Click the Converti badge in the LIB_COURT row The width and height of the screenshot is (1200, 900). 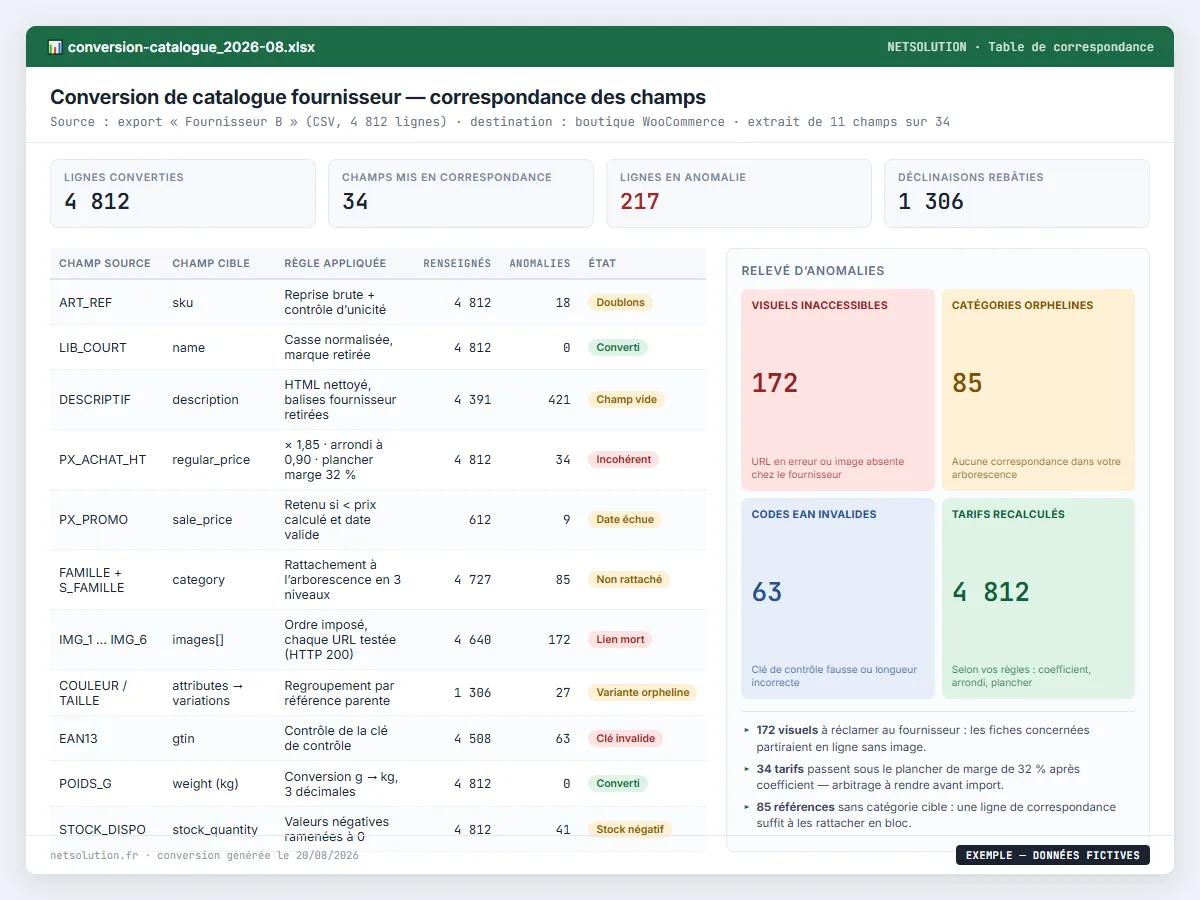(618, 347)
